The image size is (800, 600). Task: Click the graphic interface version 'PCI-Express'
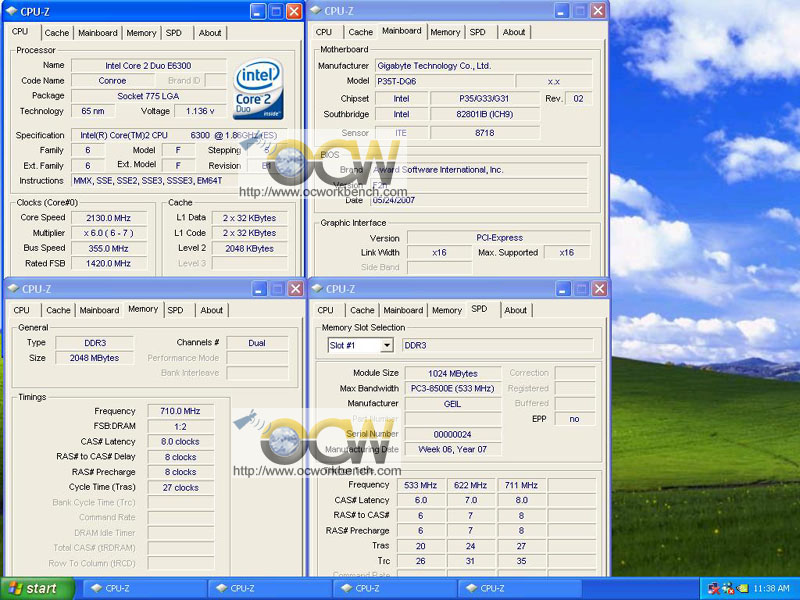click(x=499, y=238)
